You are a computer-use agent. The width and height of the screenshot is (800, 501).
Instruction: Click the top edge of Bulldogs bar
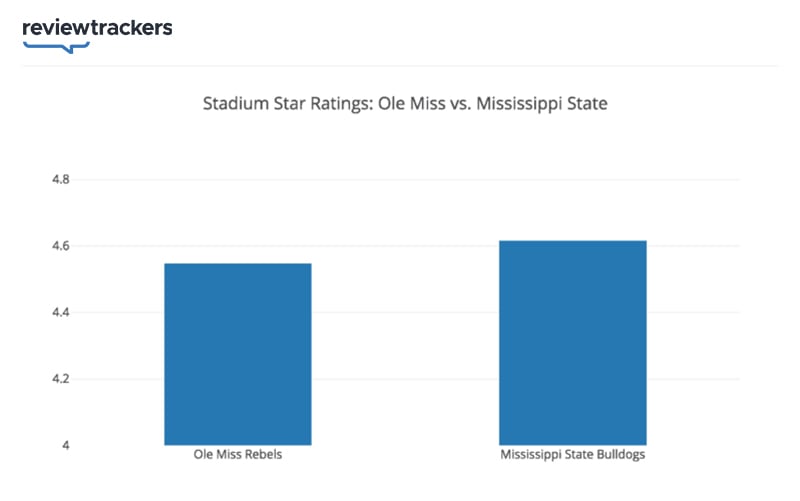(572, 241)
